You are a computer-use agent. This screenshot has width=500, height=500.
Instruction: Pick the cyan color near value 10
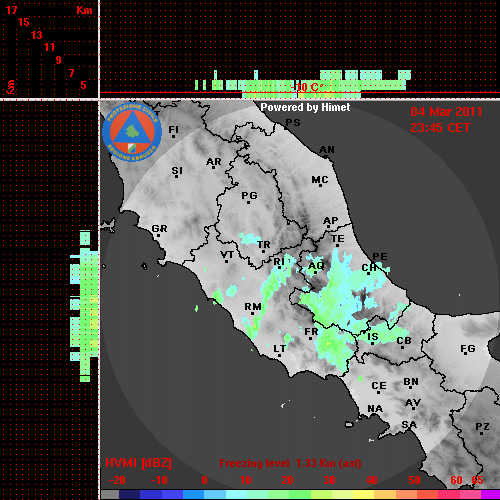coord(236,495)
